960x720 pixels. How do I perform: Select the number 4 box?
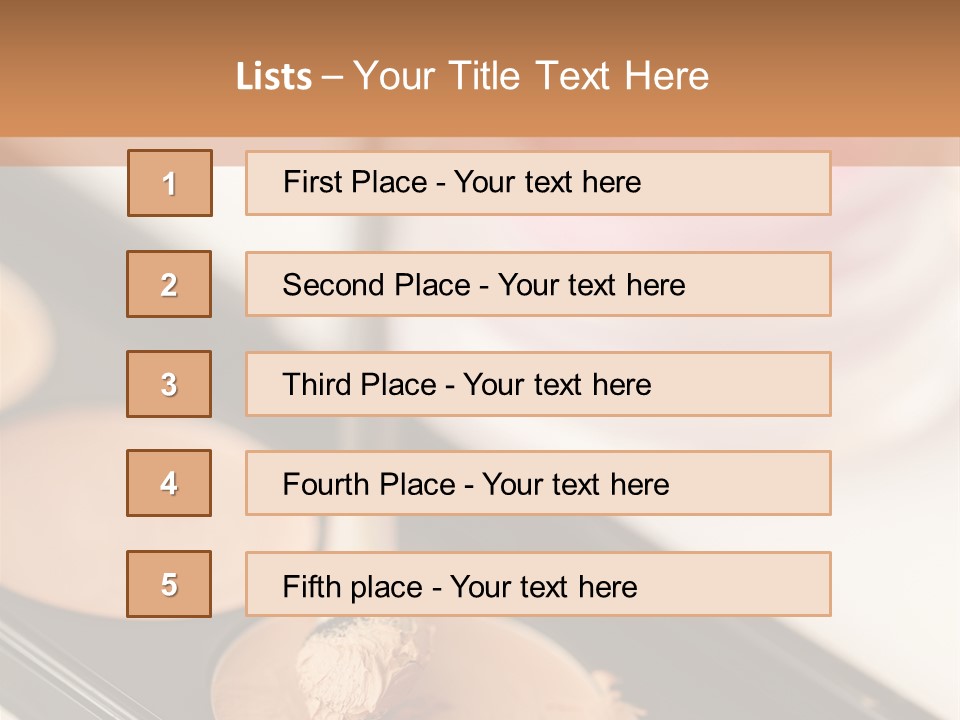[169, 483]
